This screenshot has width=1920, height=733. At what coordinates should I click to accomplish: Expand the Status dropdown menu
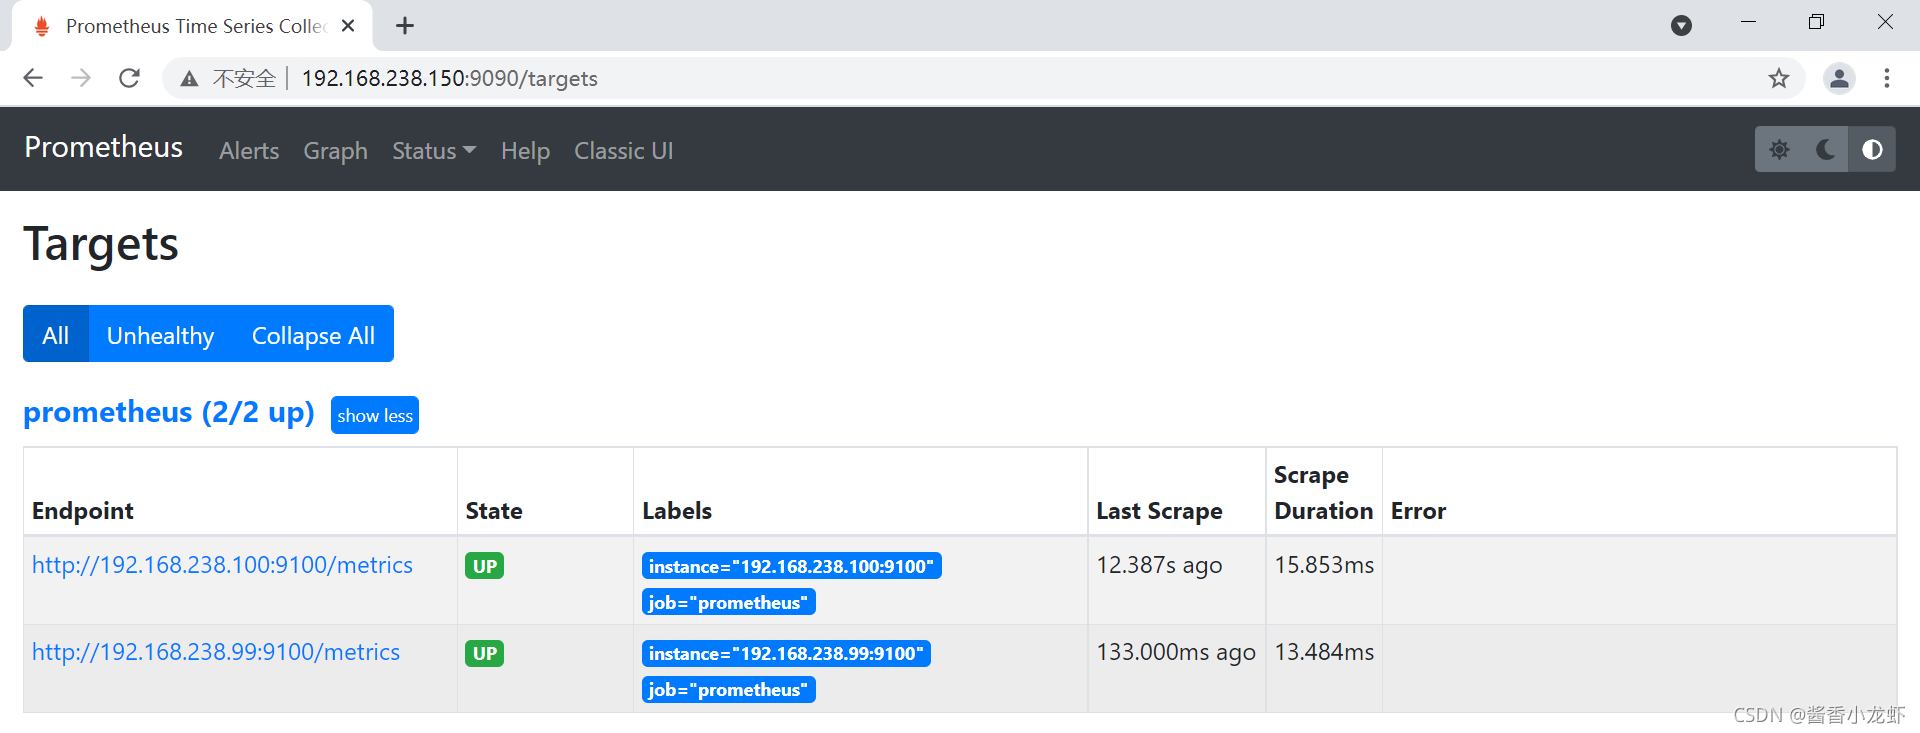point(434,151)
